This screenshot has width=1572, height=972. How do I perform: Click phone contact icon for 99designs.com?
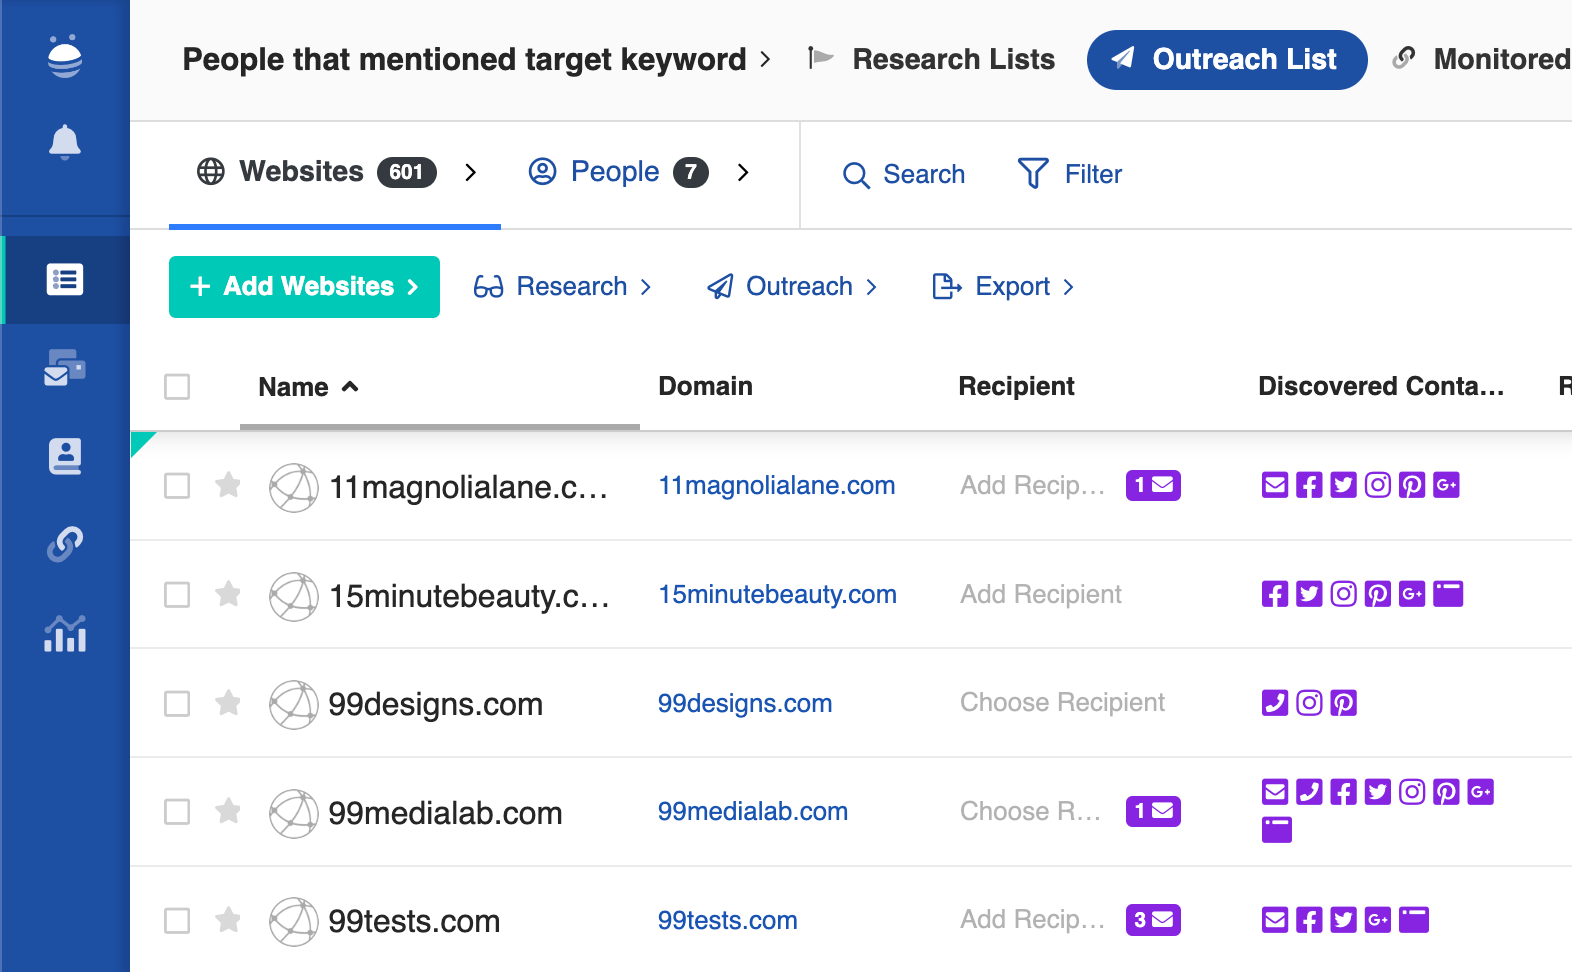[1275, 703]
